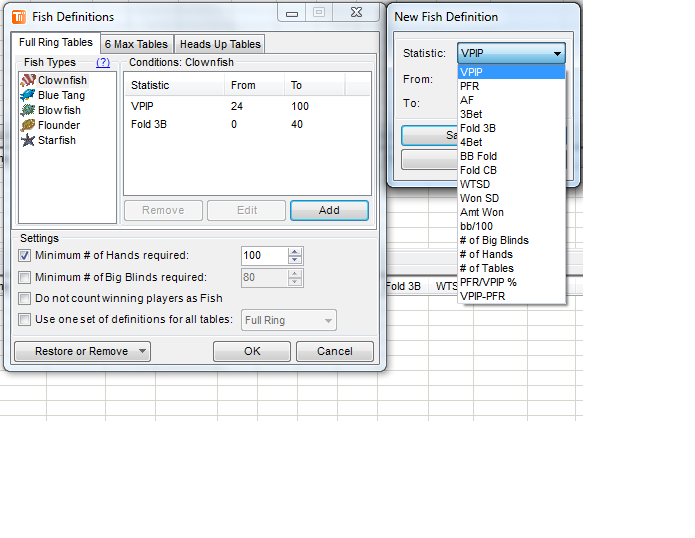Screen dimensions: 695x538
Task: Switch to Heads Up Tables tab
Action: tap(220, 44)
